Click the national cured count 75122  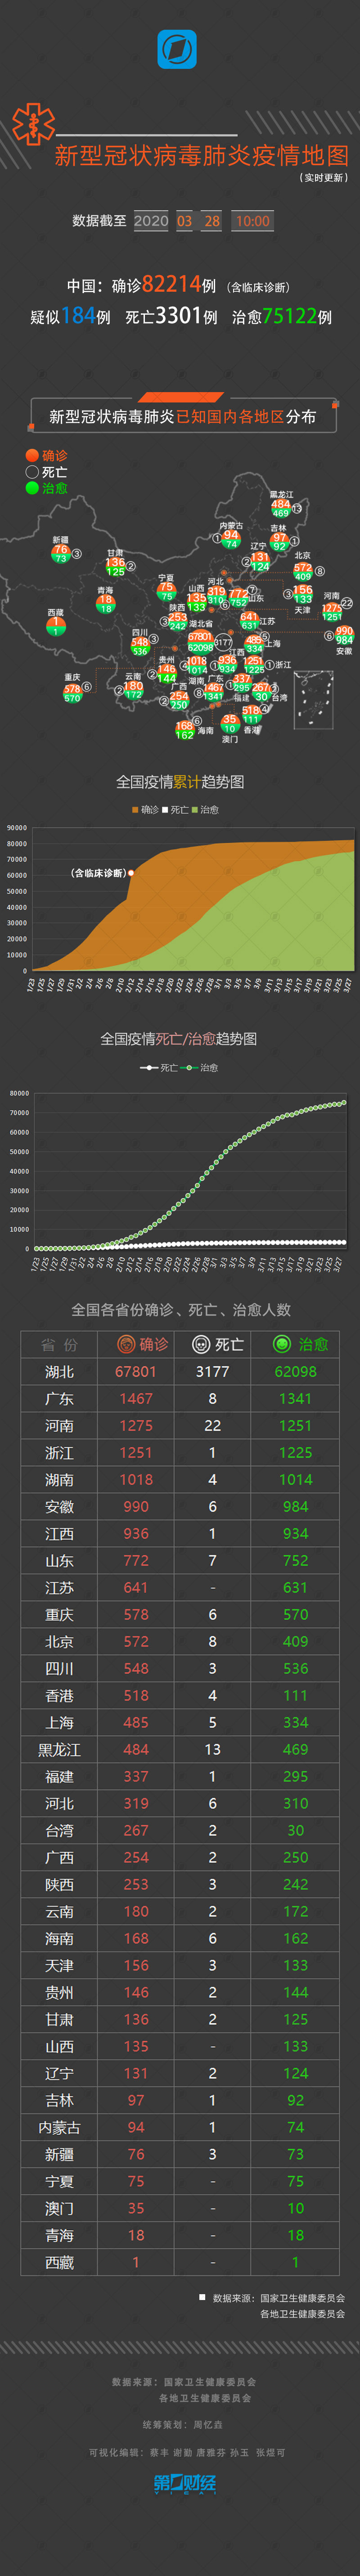[290, 316]
